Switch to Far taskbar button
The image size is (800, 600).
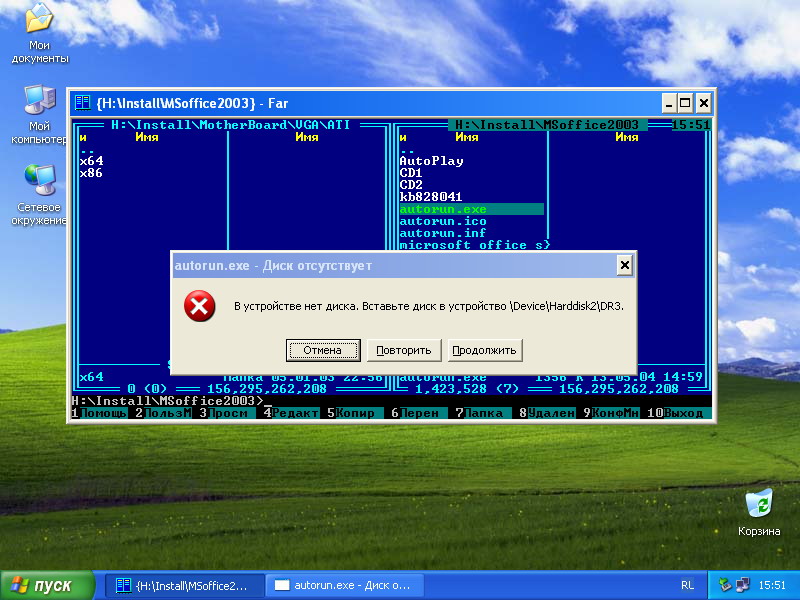(185, 585)
